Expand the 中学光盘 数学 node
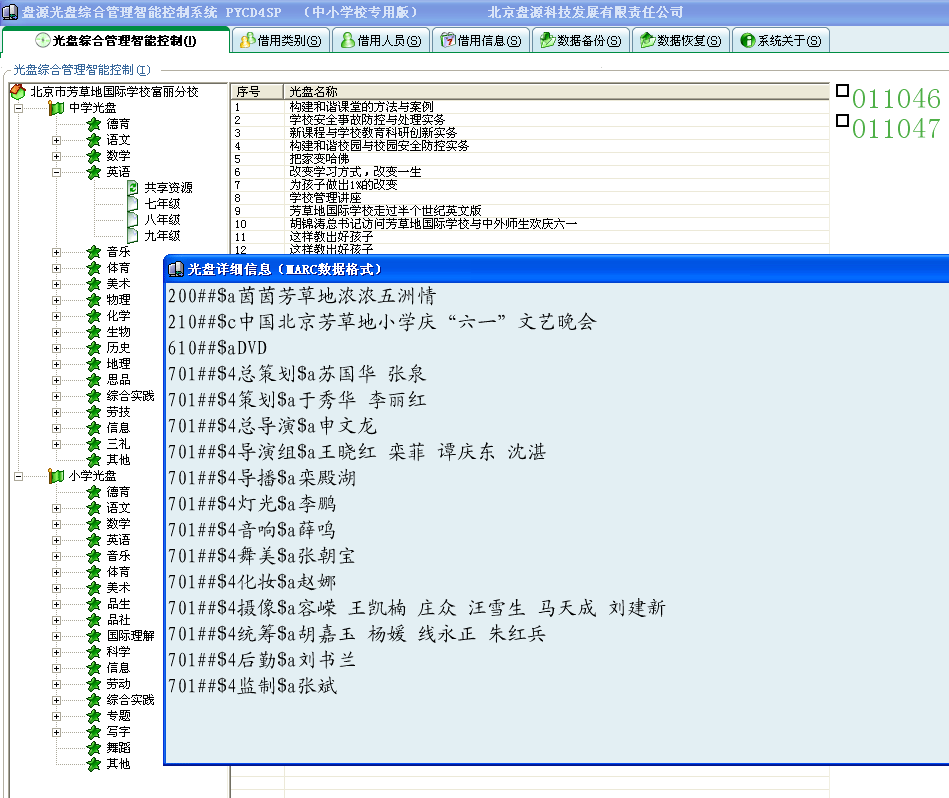 click(56, 156)
